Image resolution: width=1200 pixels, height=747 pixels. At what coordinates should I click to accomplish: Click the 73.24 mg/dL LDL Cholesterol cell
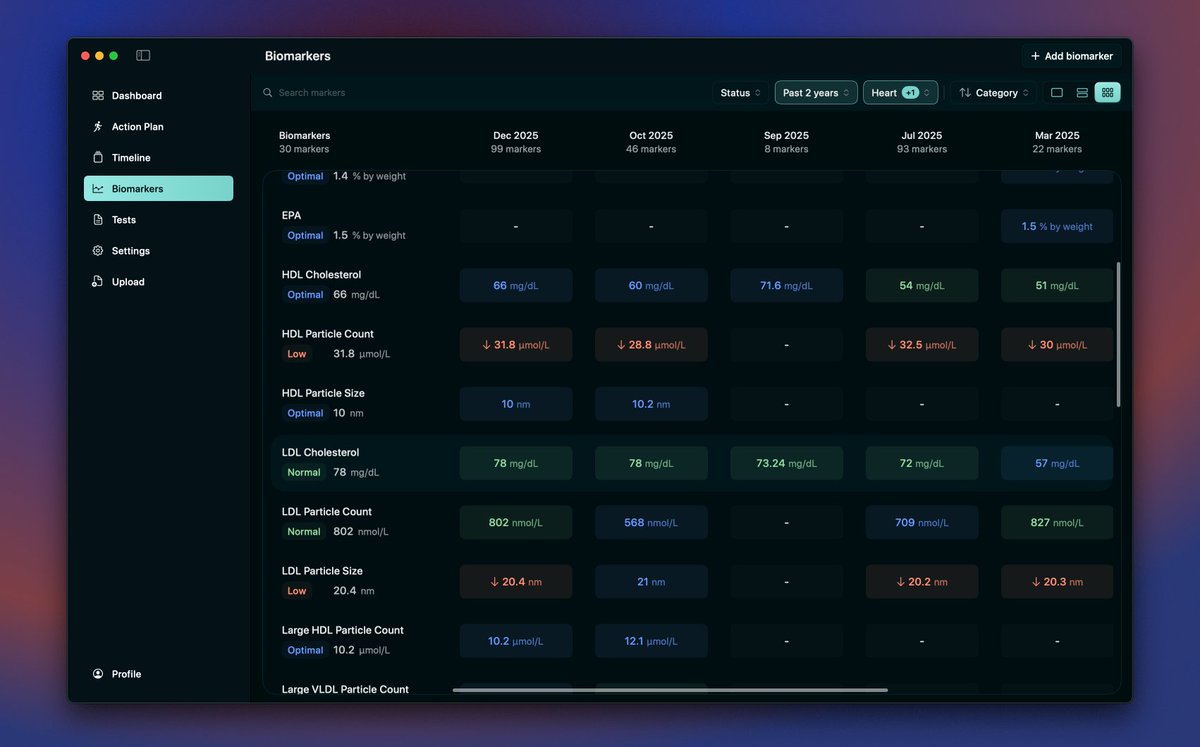tap(786, 463)
